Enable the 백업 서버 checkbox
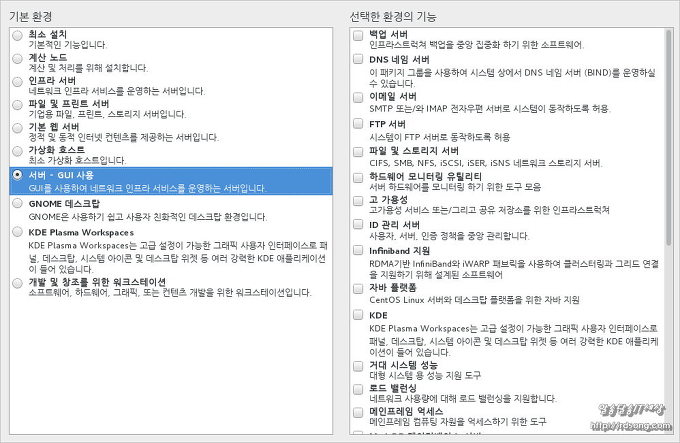680x443 pixels. pyautogui.click(x=358, y=35)
